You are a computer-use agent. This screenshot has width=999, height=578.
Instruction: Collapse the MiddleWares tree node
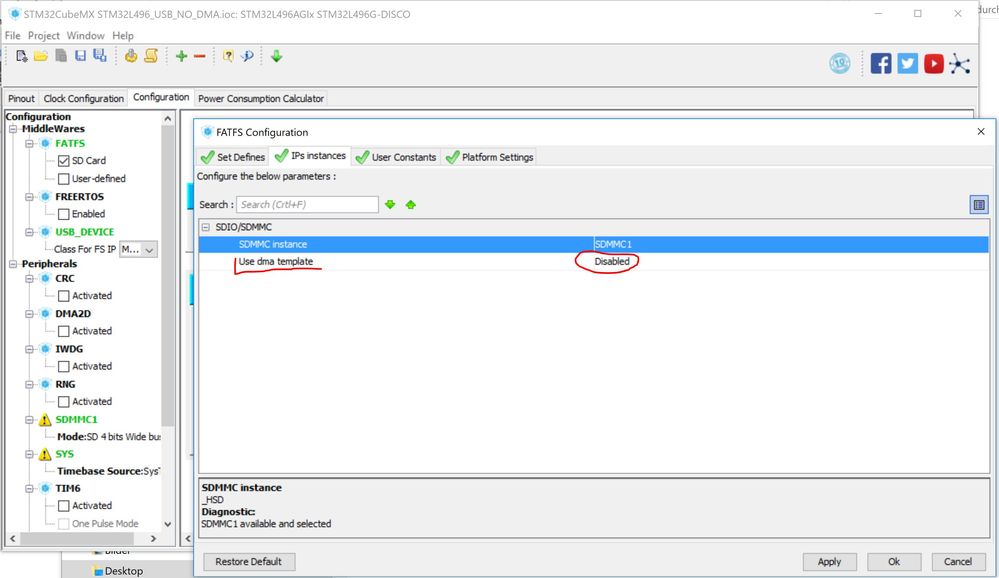click(x=13, y=129)
